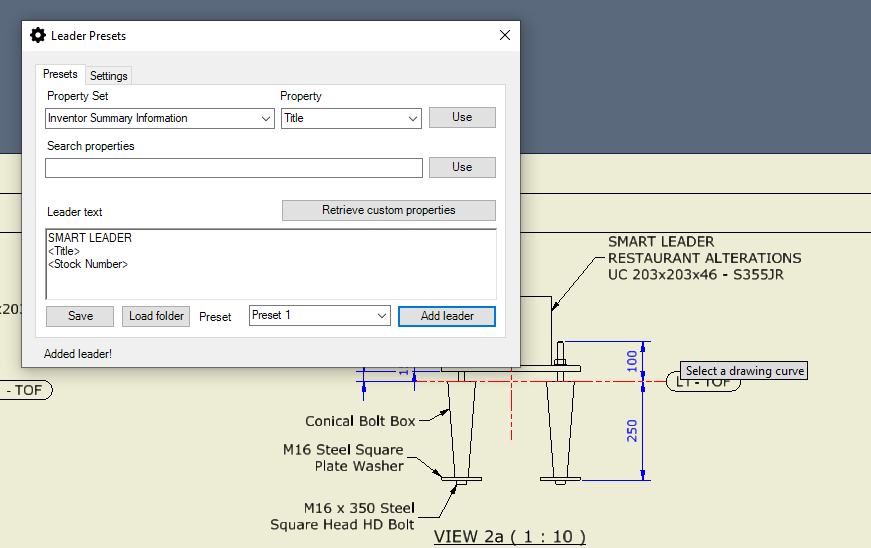Click the UC 203x203x46 - S355JR text line
Image resolution: width=871 pixels, height=548 pixels.
tap(695, 275)
